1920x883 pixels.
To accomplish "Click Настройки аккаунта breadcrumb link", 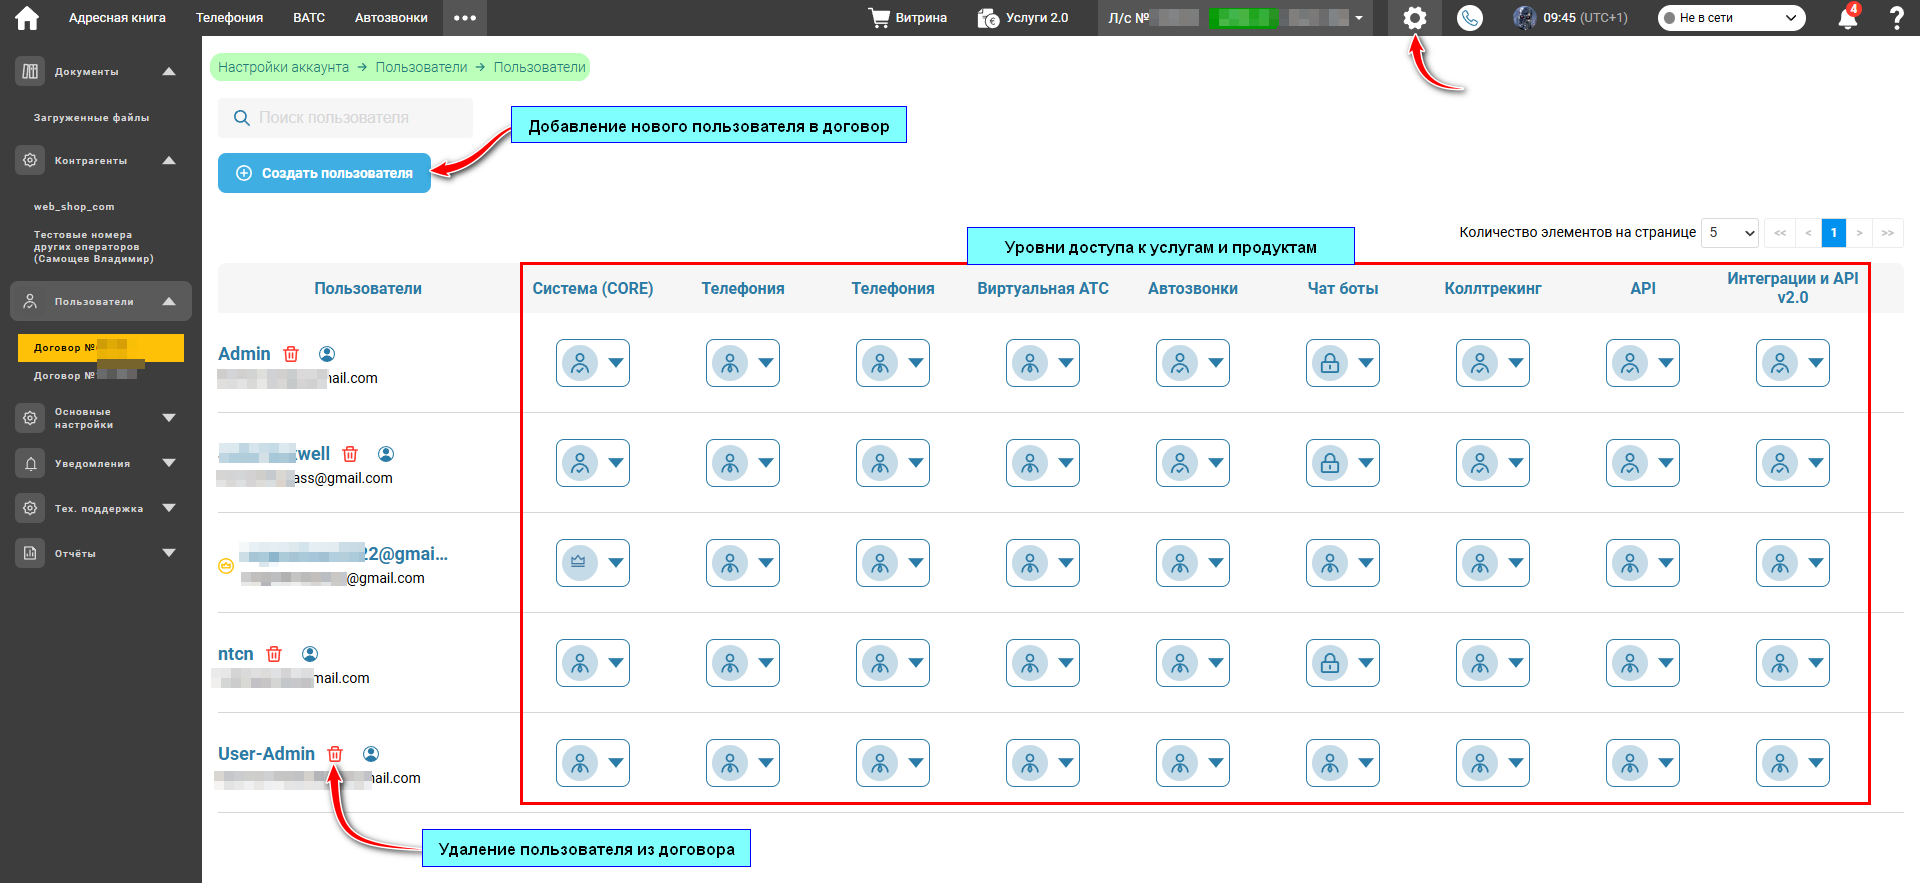I will coord(283,67).
